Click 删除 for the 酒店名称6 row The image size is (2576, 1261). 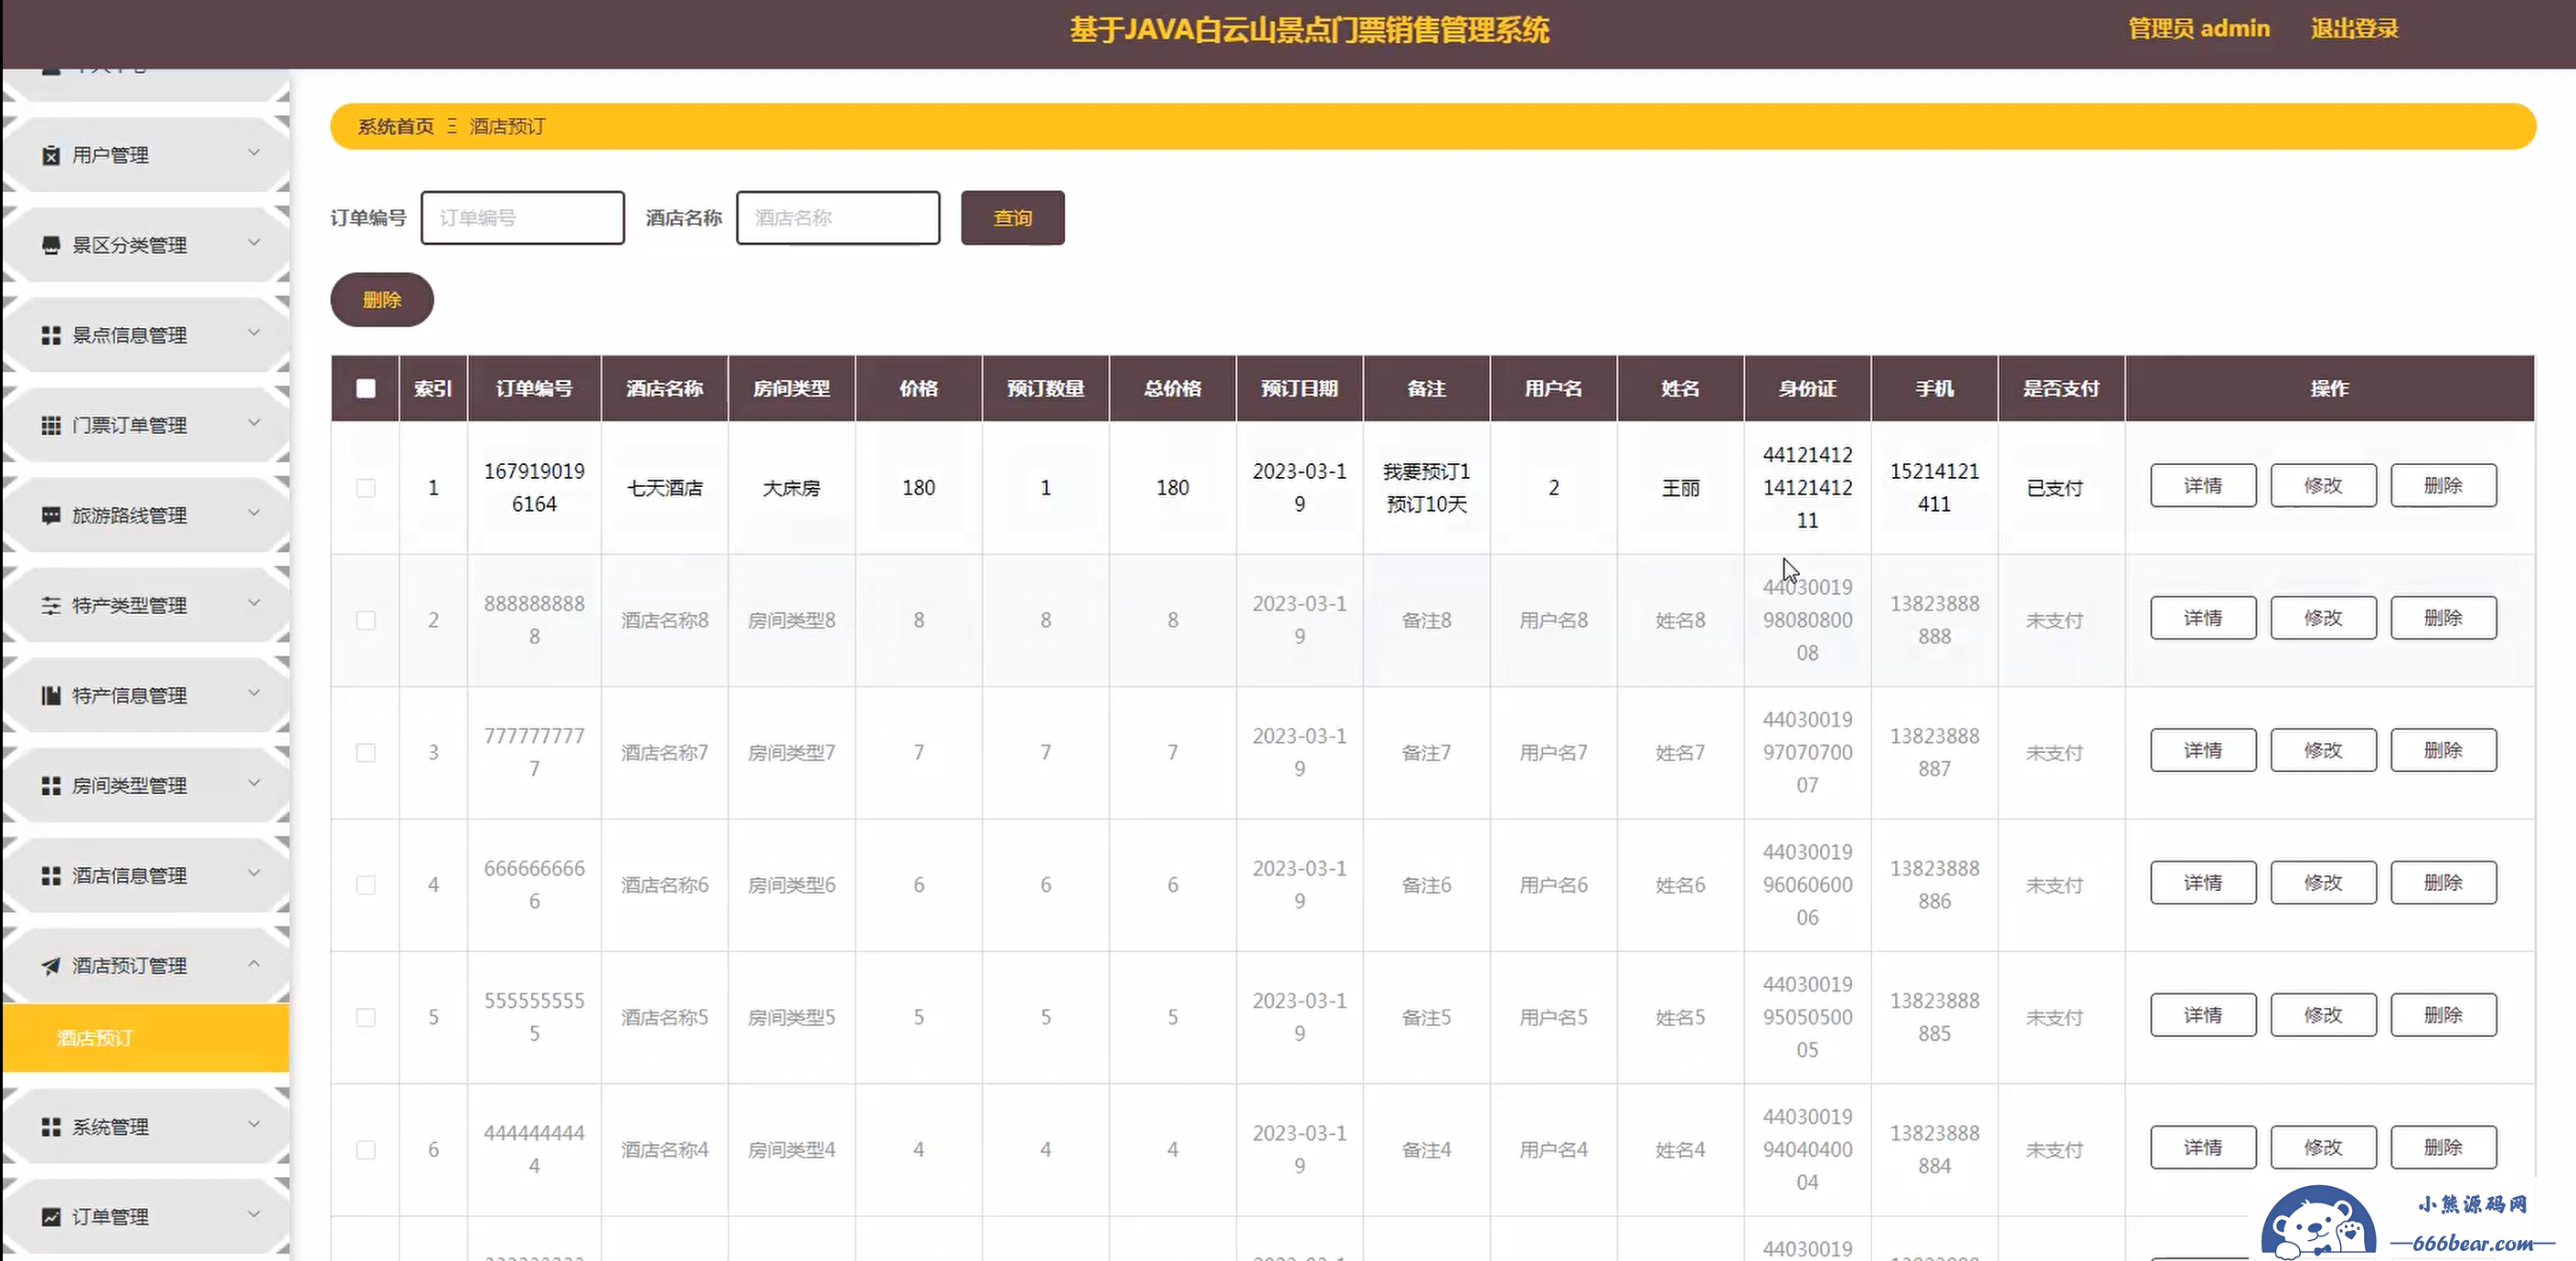[2443, 883]
